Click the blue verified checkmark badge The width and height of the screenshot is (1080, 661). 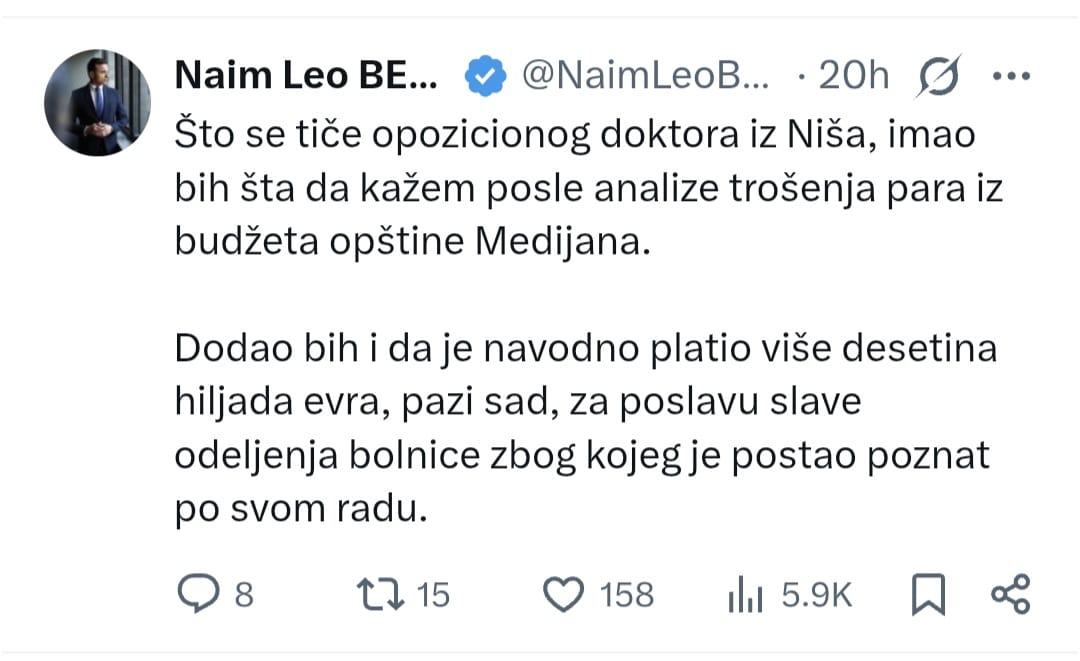[x=485, y=76]
